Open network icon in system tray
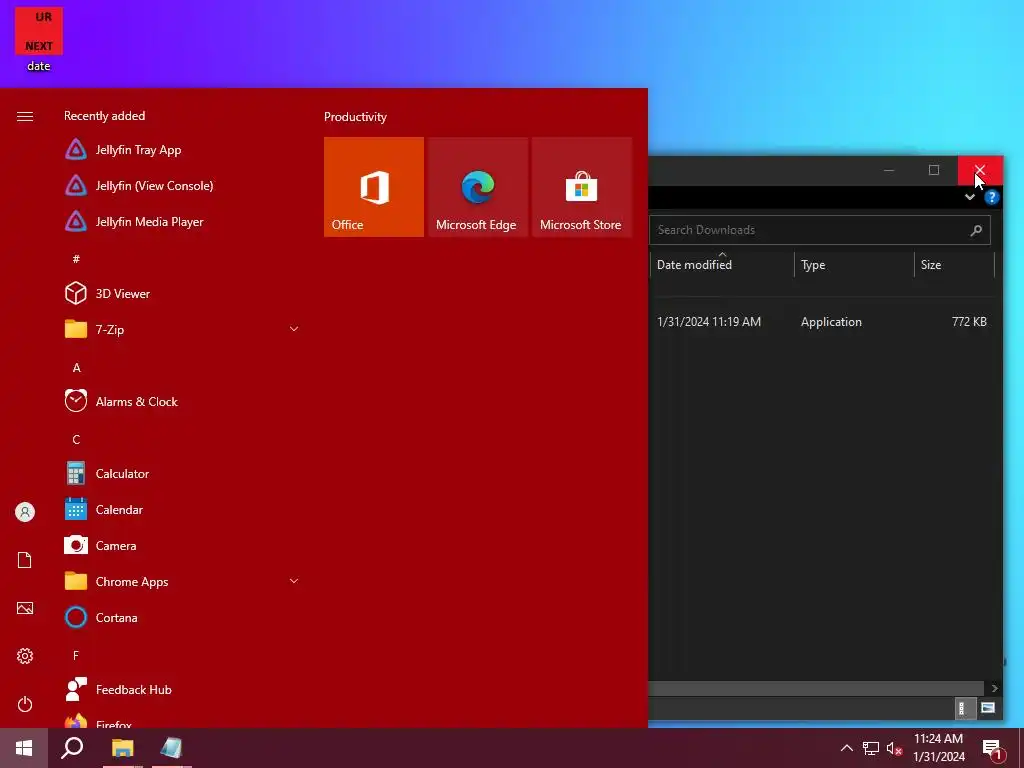This screenshot has height=768, width=1024. [871, 748]
